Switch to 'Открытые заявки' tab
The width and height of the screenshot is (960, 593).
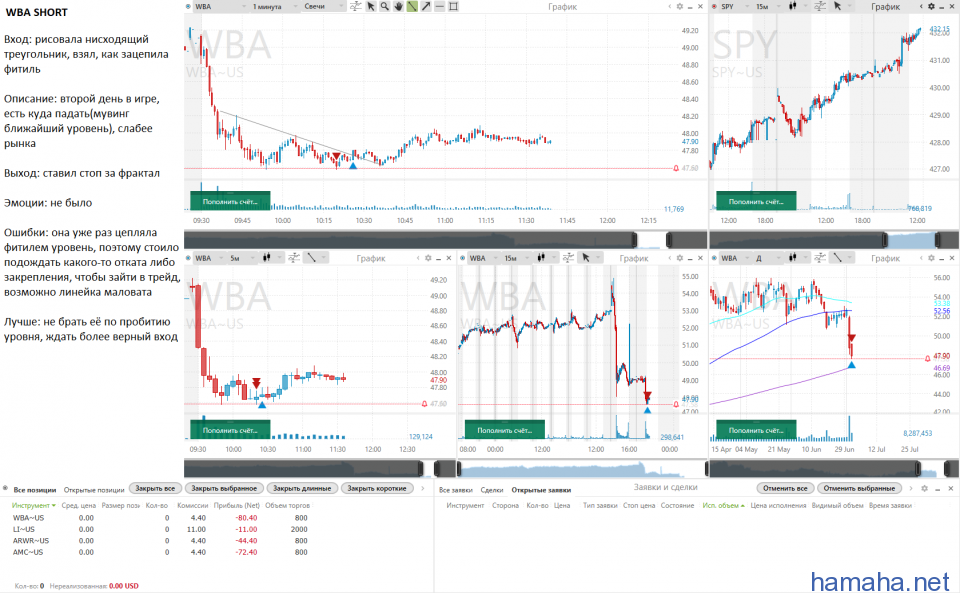point(541,490)
